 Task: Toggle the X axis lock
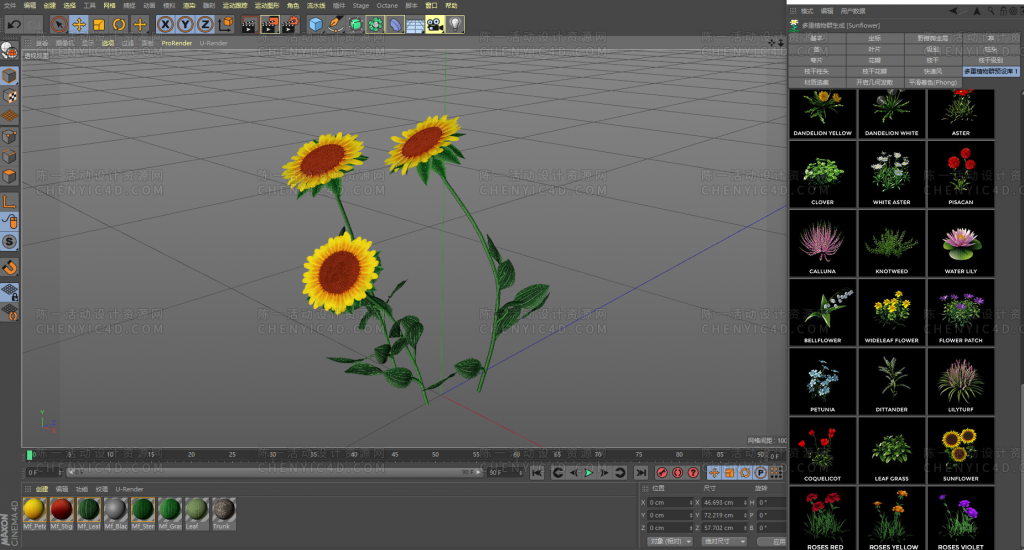point(166,24)
